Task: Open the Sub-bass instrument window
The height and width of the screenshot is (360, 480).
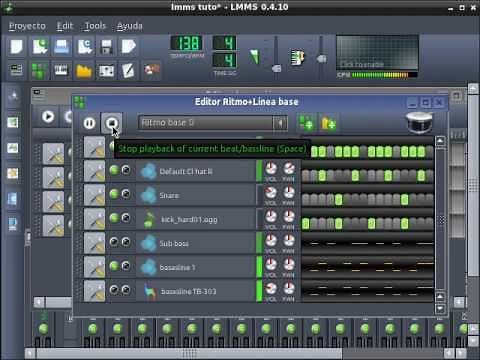Action: 196,243
